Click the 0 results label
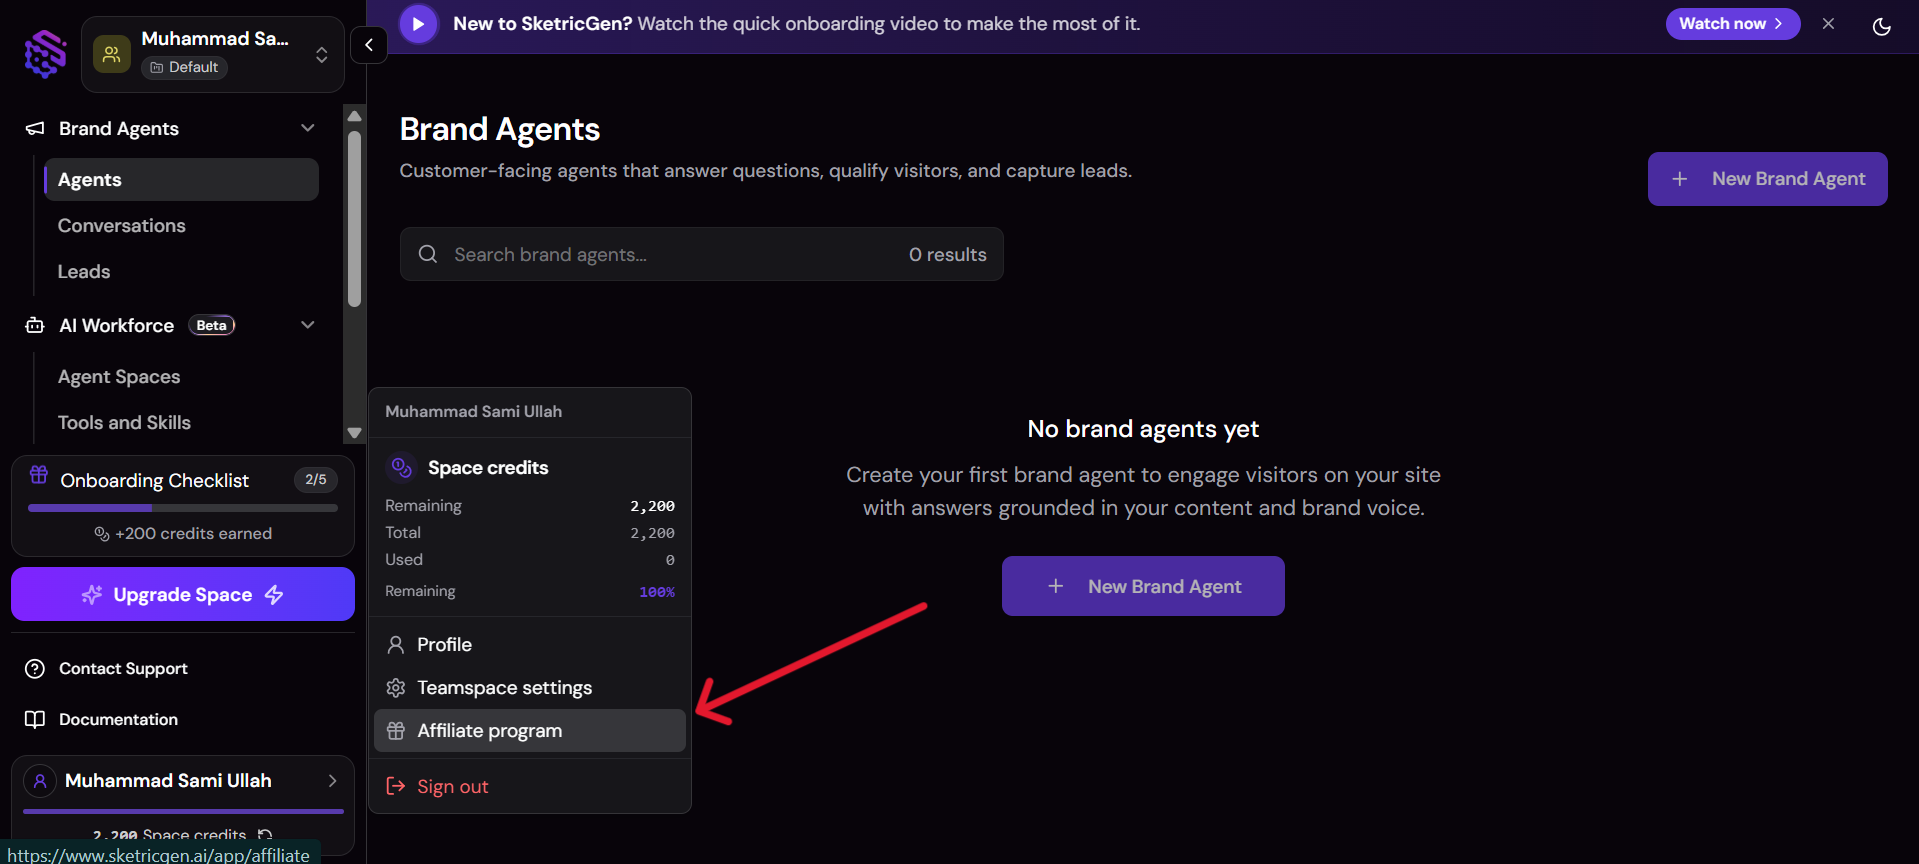The height and width of the screenshot is (864, 1919). click(x=948, y=255)
